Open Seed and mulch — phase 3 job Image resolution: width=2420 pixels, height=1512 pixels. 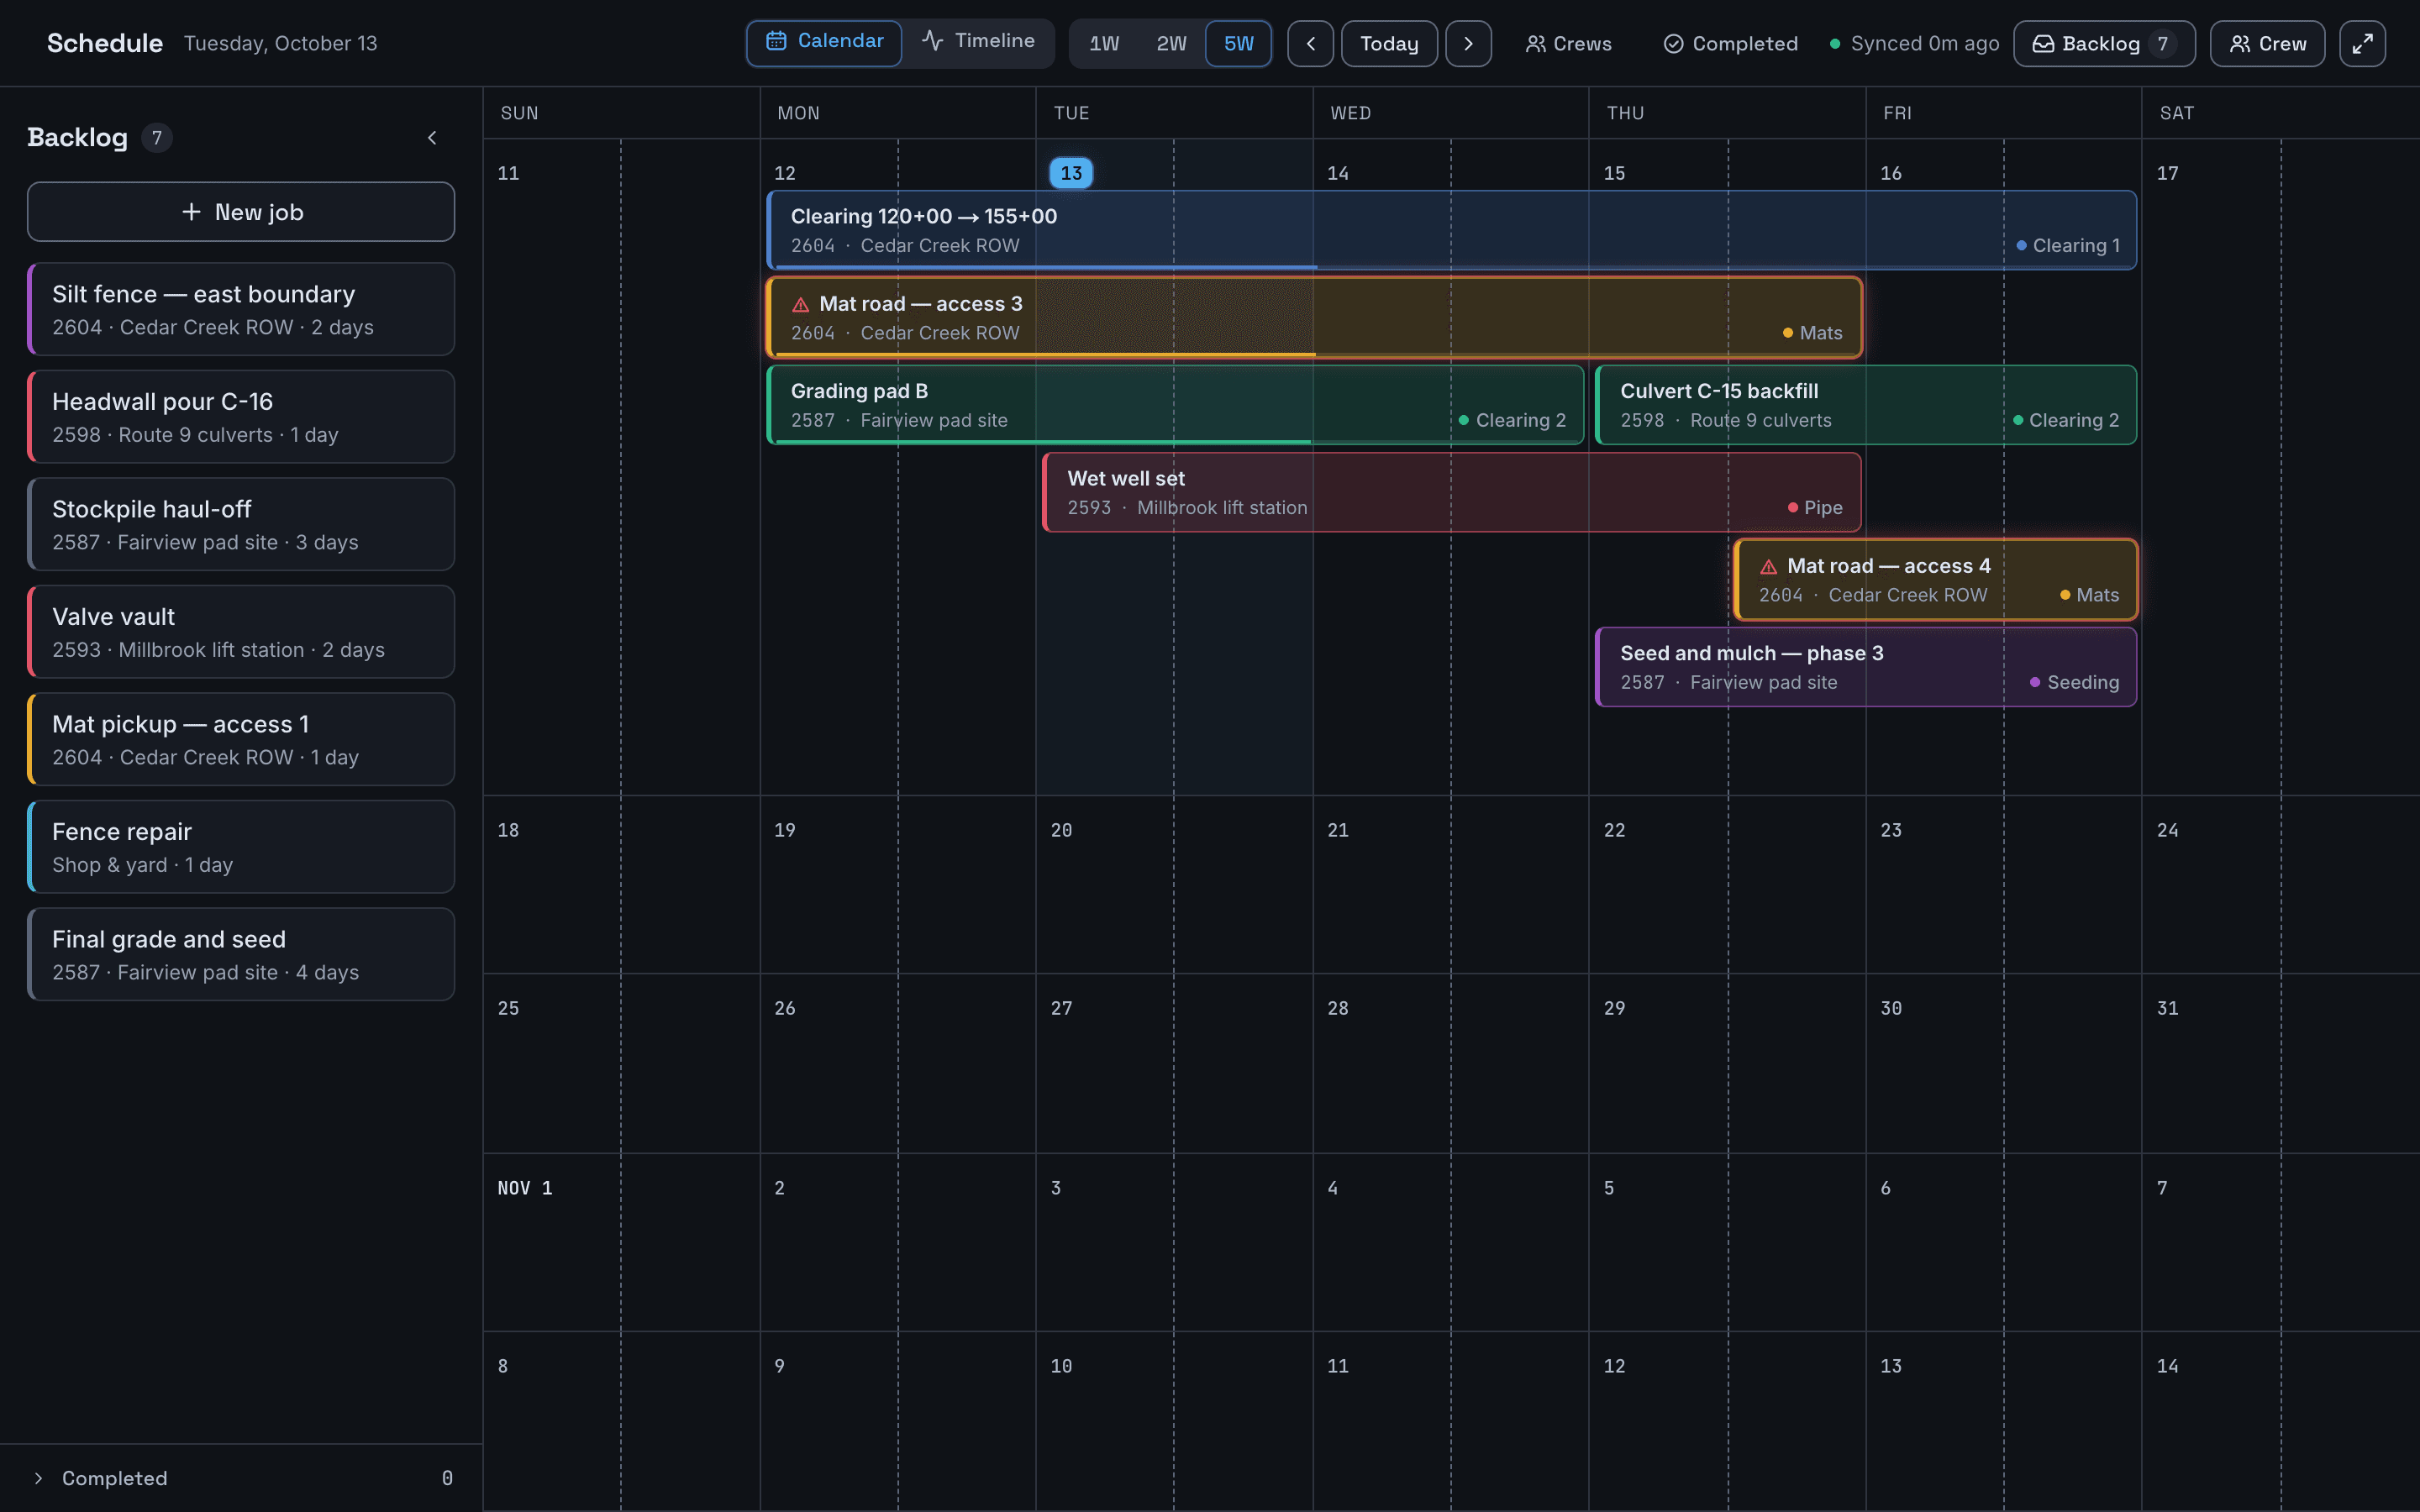(x=1866, y=667)
